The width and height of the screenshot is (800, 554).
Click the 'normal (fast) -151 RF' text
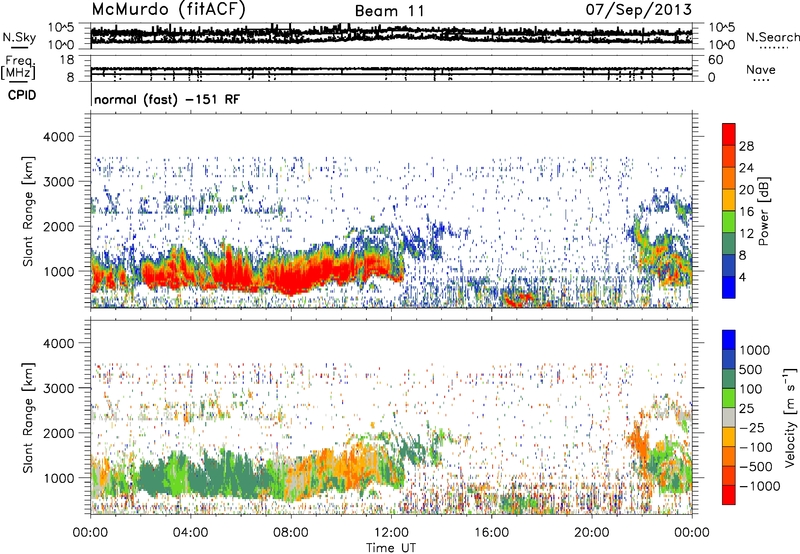(167, 99)
